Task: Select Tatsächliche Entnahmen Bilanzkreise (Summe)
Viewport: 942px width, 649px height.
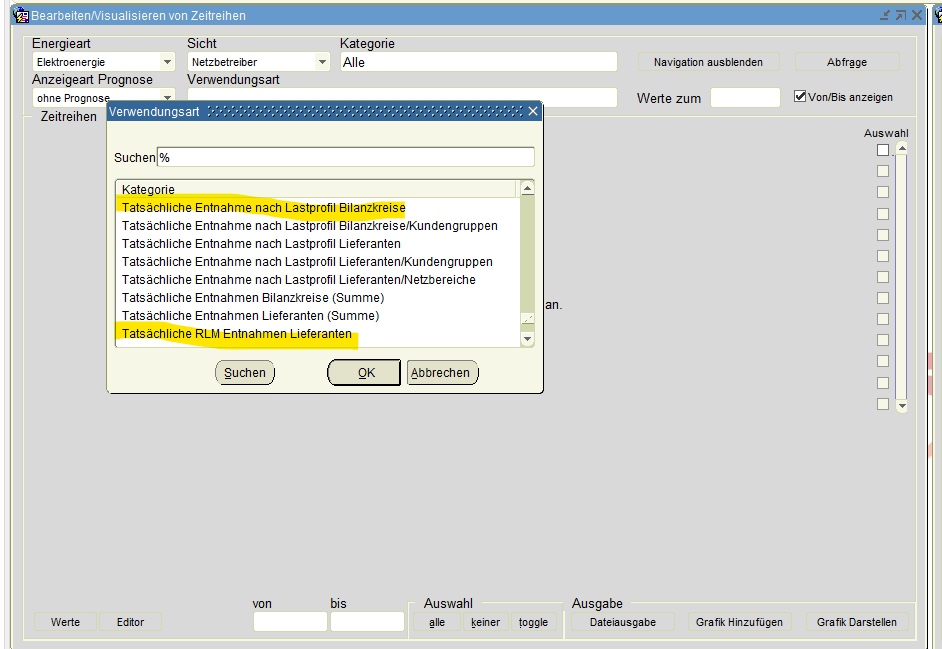Action: [253, 298]
